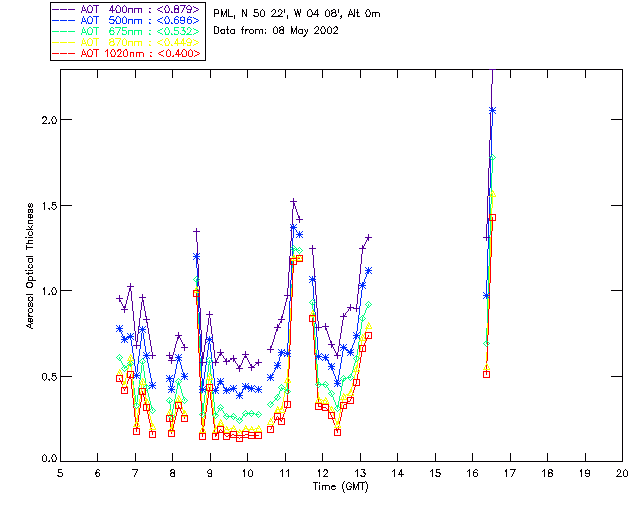The height and width of the screenshot is (512, 640).
Task: Click the x-axis tick label 15
Action: (435, 473)
